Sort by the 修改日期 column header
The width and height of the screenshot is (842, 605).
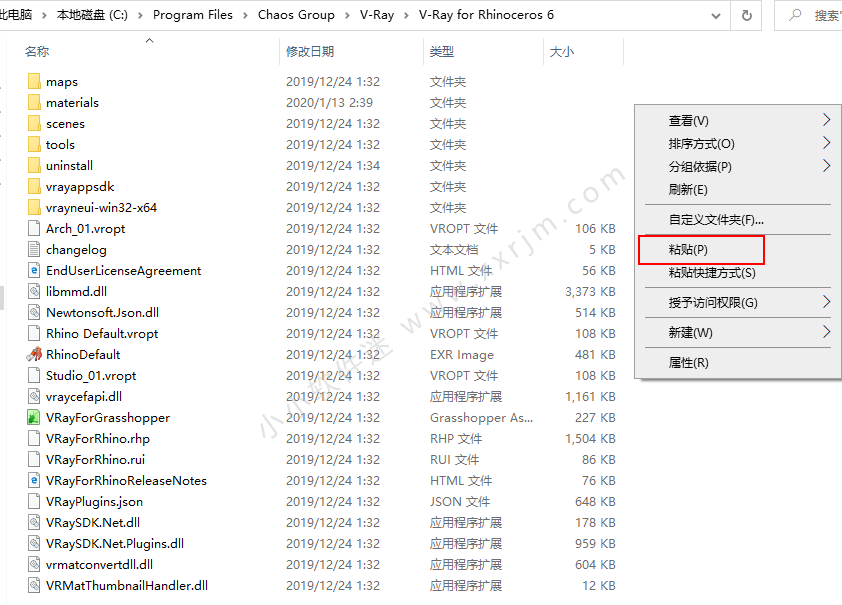tap(310, 52)
